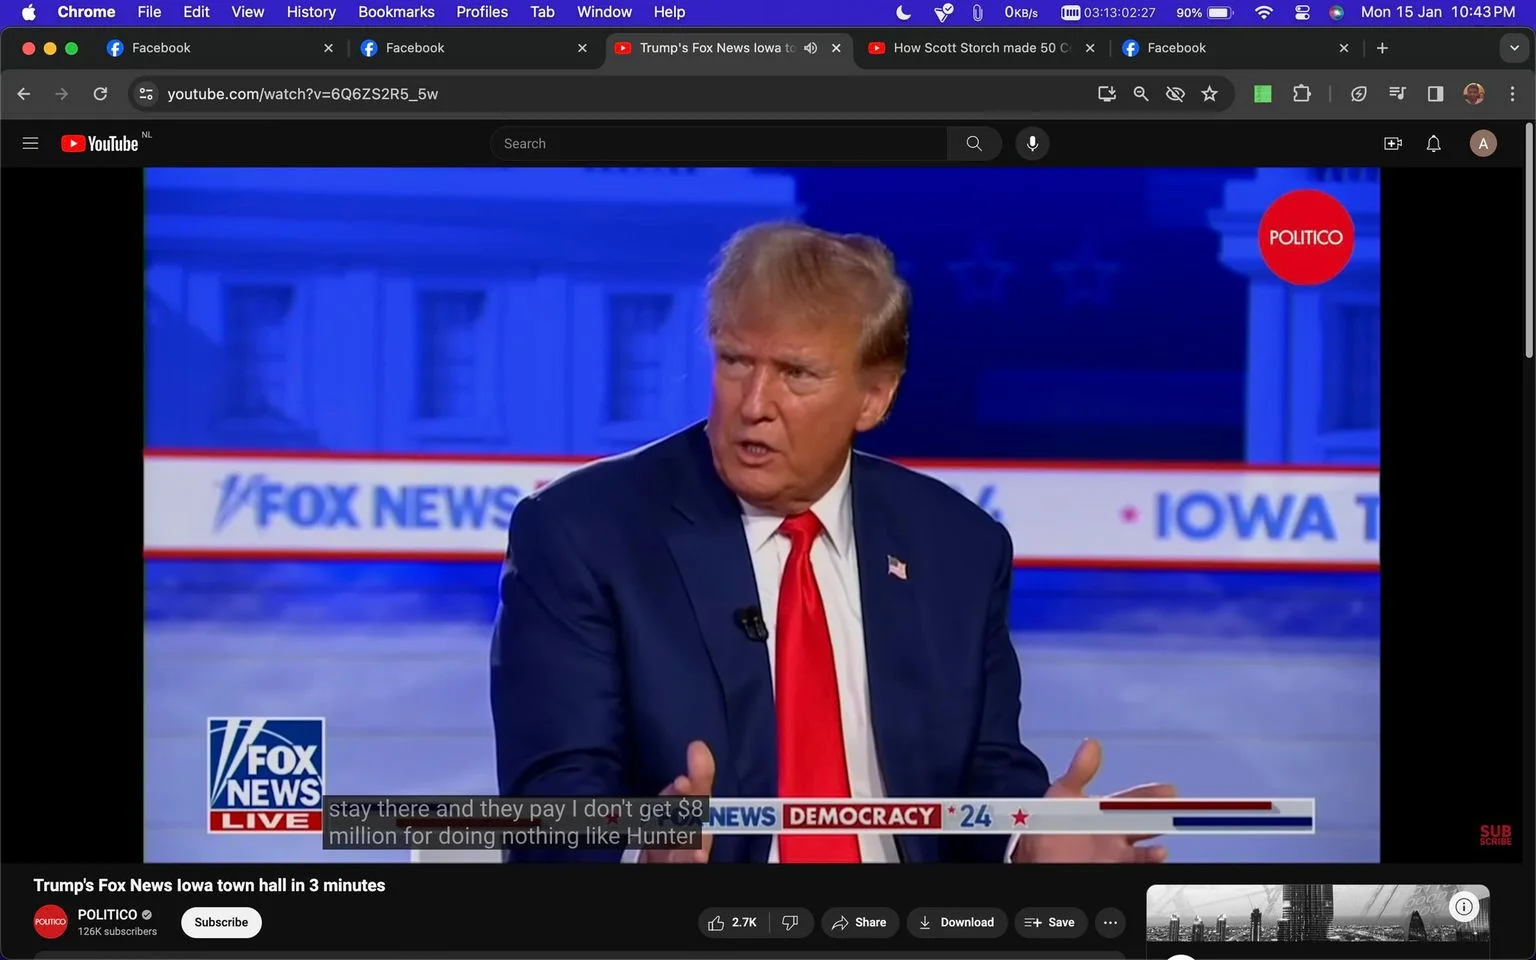The width and height of the screenshot is (1536, 960).
Task: Expand the Chrome tab search dropdown arrow
Action: (x=1514, y=48)
